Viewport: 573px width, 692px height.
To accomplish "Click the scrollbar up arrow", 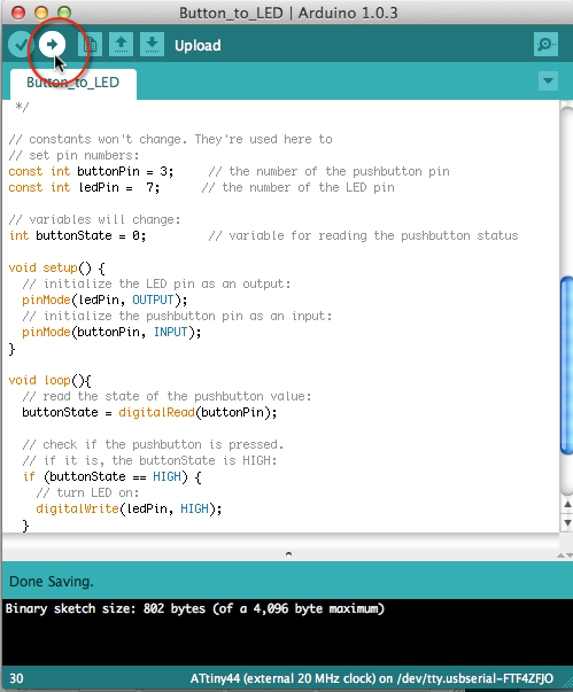I will click(568, 504).
